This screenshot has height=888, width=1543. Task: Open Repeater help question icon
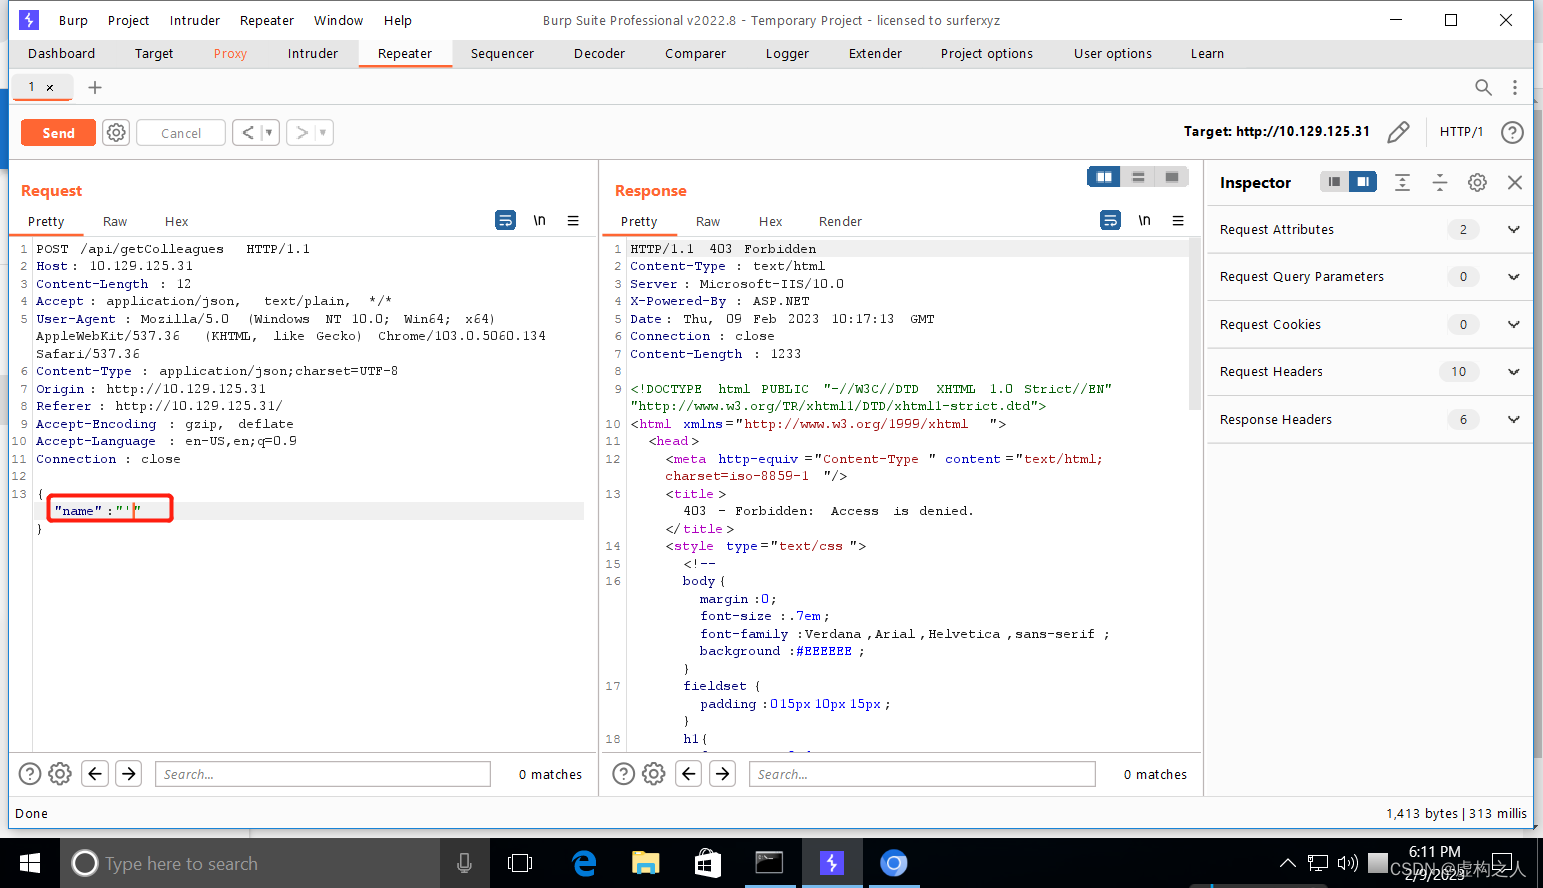click(1512, 132)
